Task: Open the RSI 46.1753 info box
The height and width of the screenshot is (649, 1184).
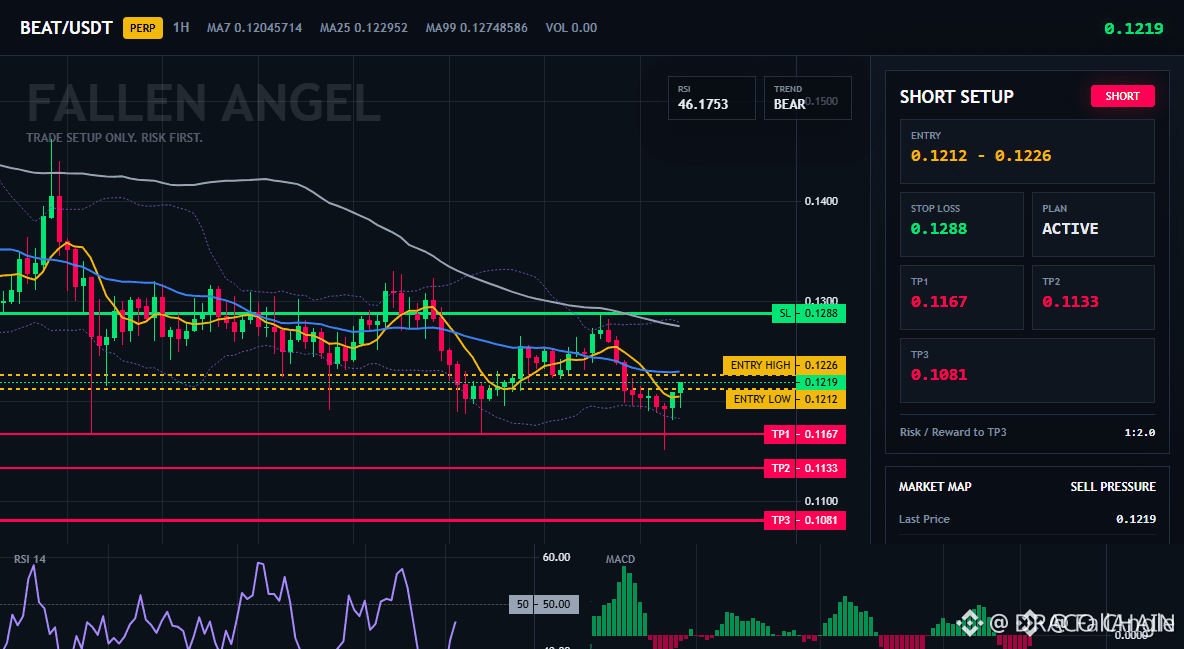Action: point(711,98)
